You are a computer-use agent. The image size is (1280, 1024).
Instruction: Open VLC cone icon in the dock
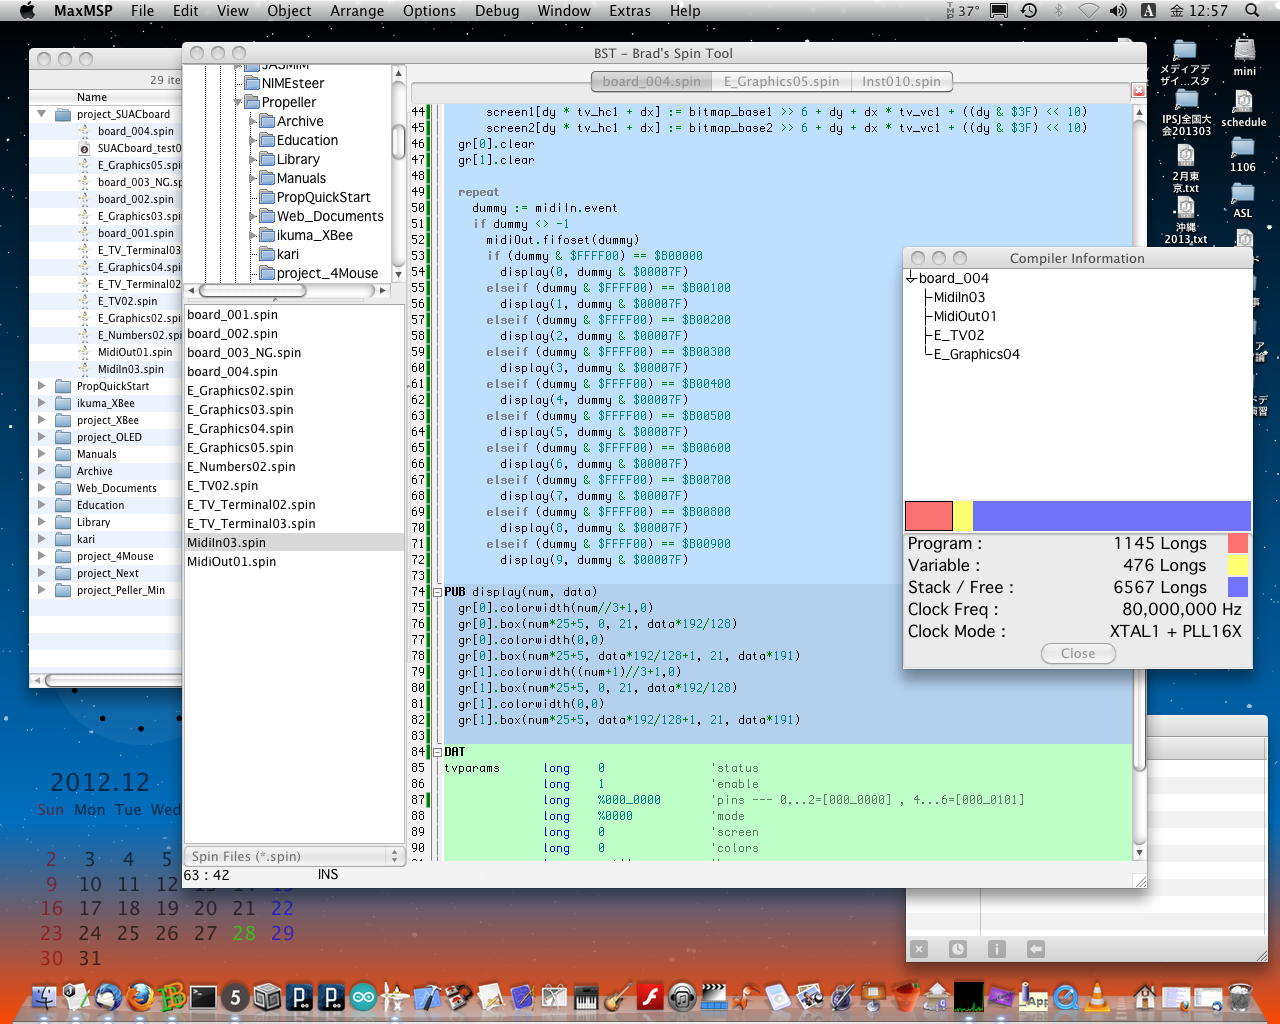(1097, 997)
